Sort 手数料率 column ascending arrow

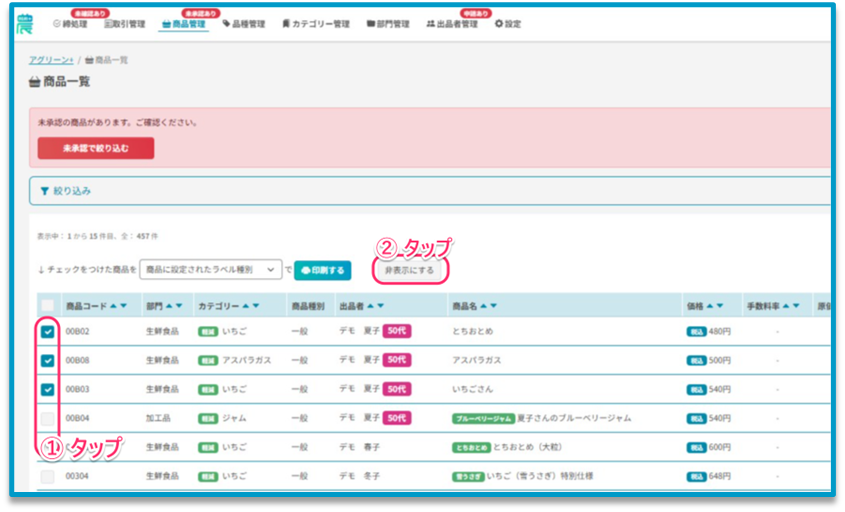786,306
